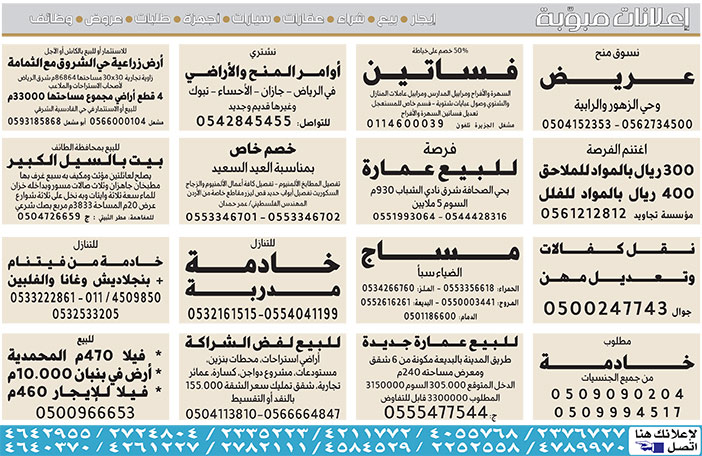Click the للبيع عمارة headline under فرصة
This screenshot has width=702, height=456.
coord(440,169)
